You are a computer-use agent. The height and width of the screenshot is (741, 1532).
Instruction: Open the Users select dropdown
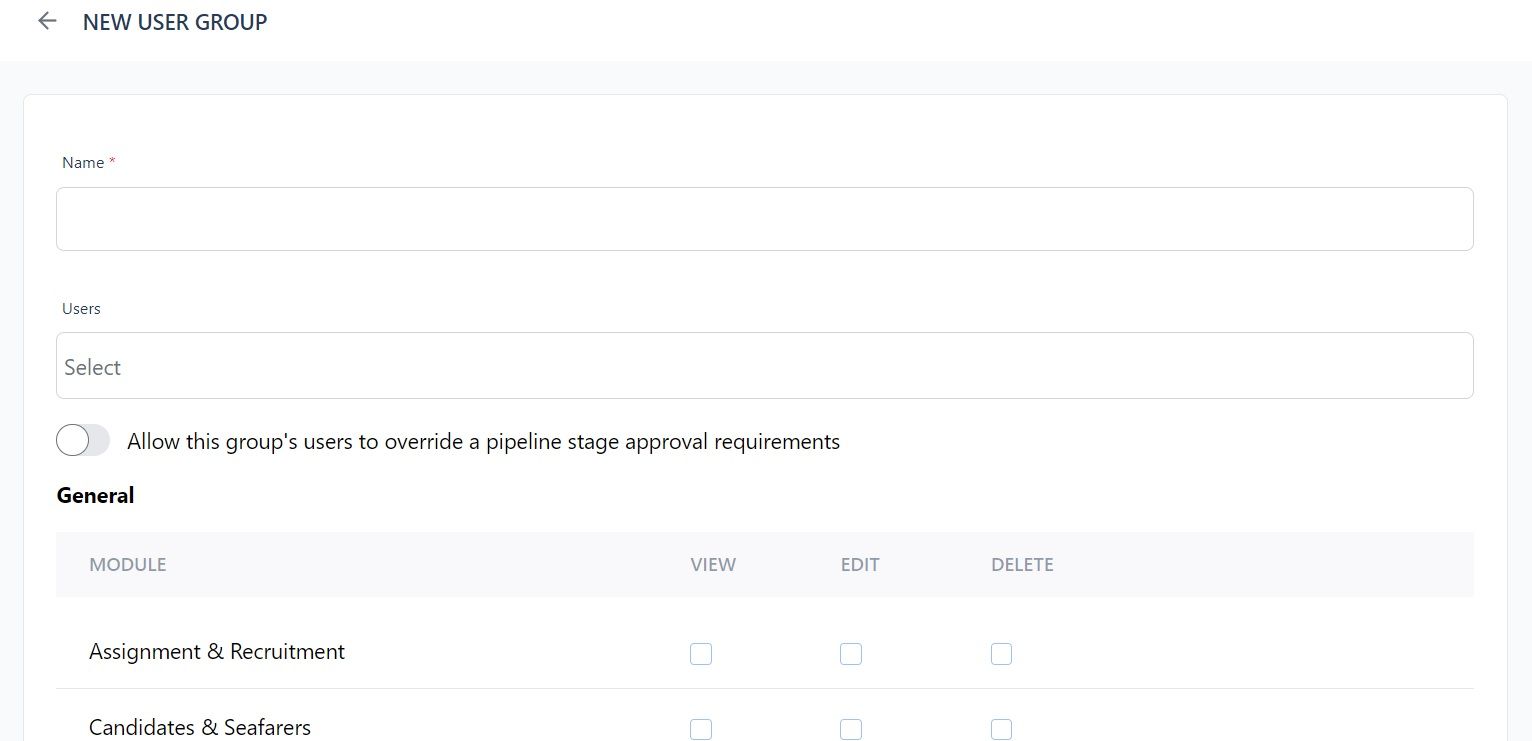click(764, 366)
